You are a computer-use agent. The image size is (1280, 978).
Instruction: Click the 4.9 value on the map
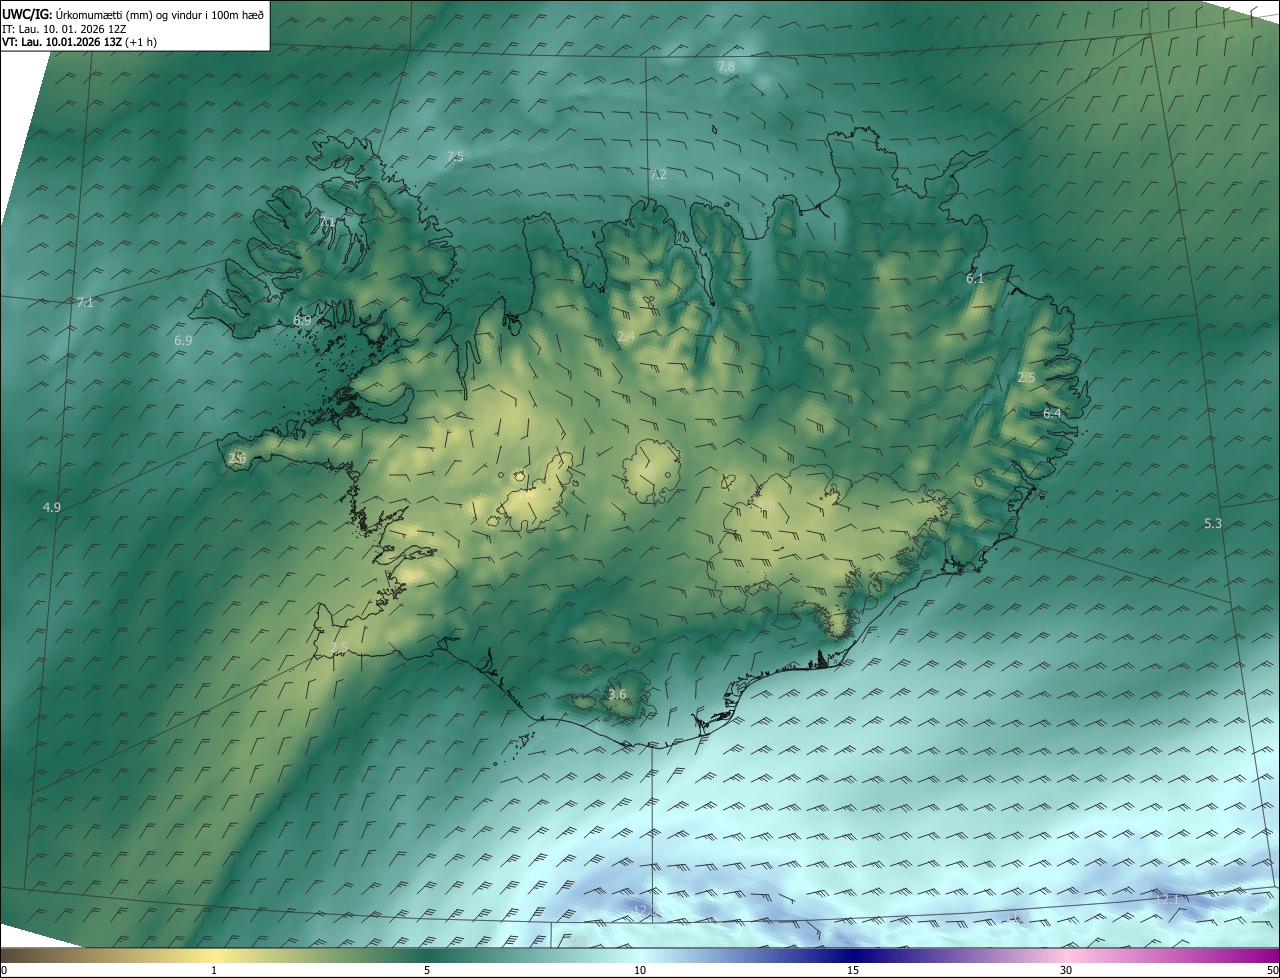pos(51,508)
